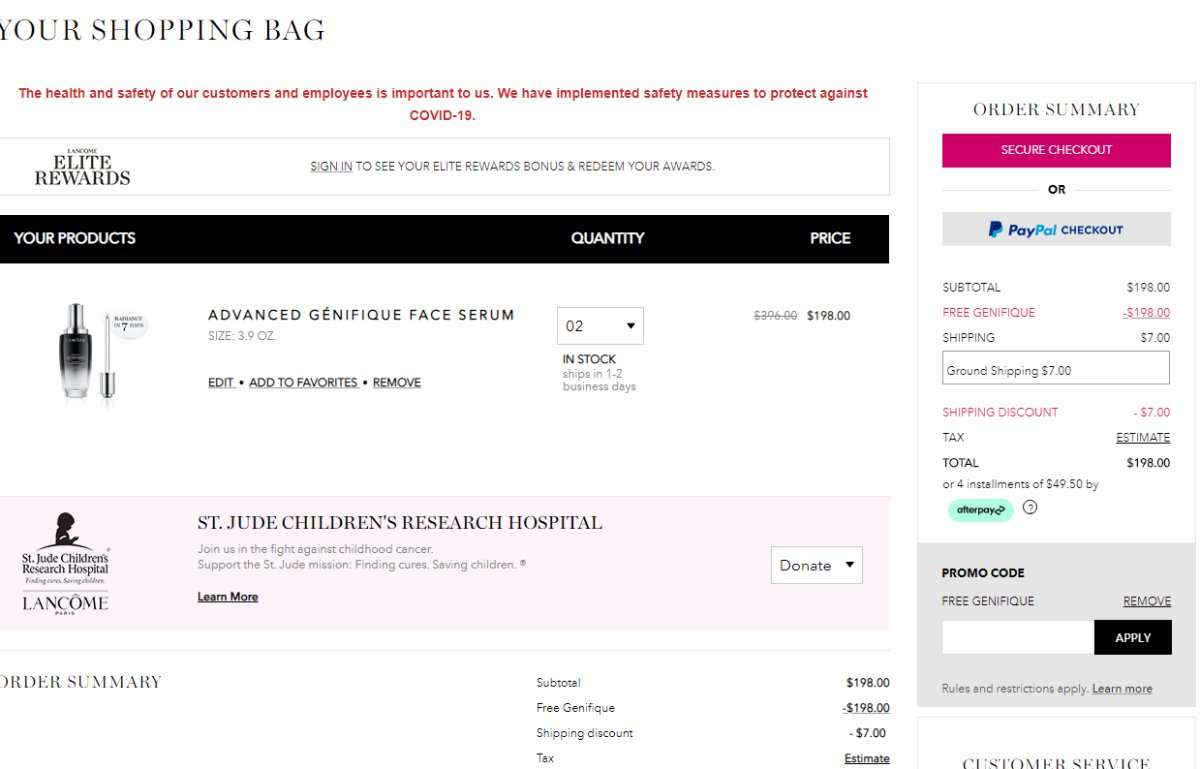Click the SIZE: 3.9 OZ. label
Viewport: 1200px width, 769px height.
pos(242,336)
